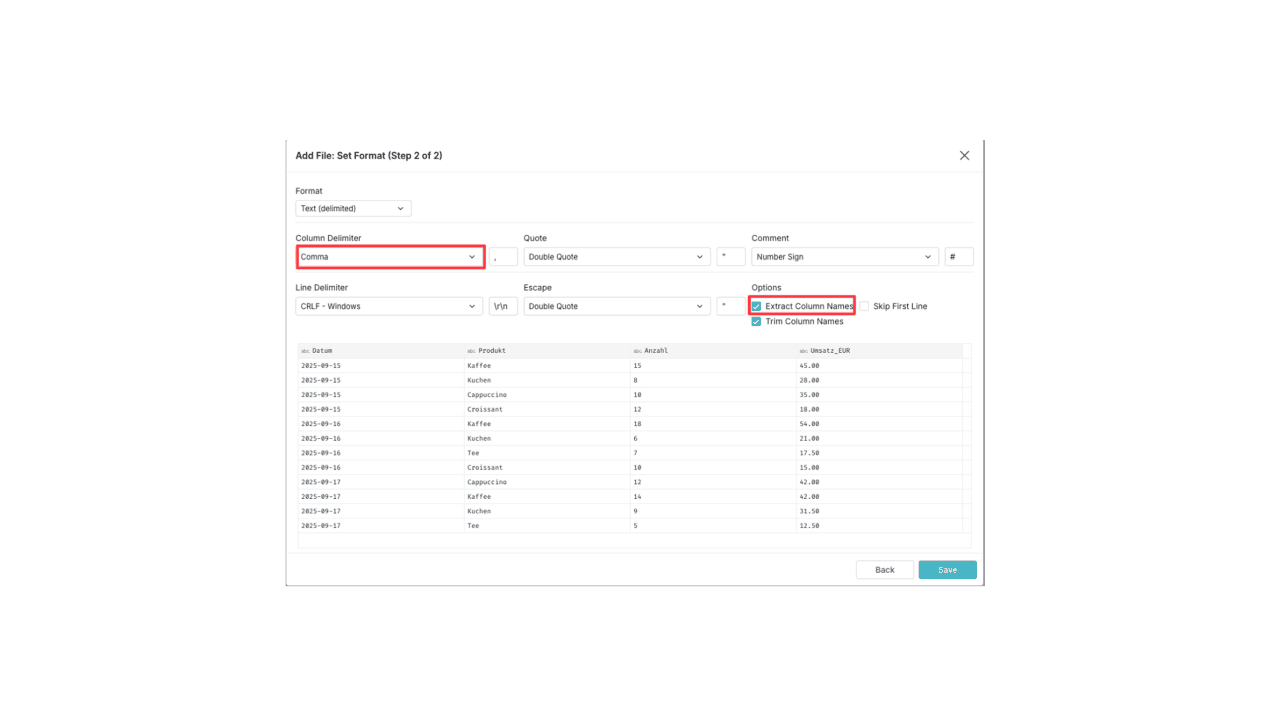Image resolution: width=1270 pixels, height=715 pixels.
Task: Open the Line Delimiter CRLF dropdown
Action: (x=389, y=306)
